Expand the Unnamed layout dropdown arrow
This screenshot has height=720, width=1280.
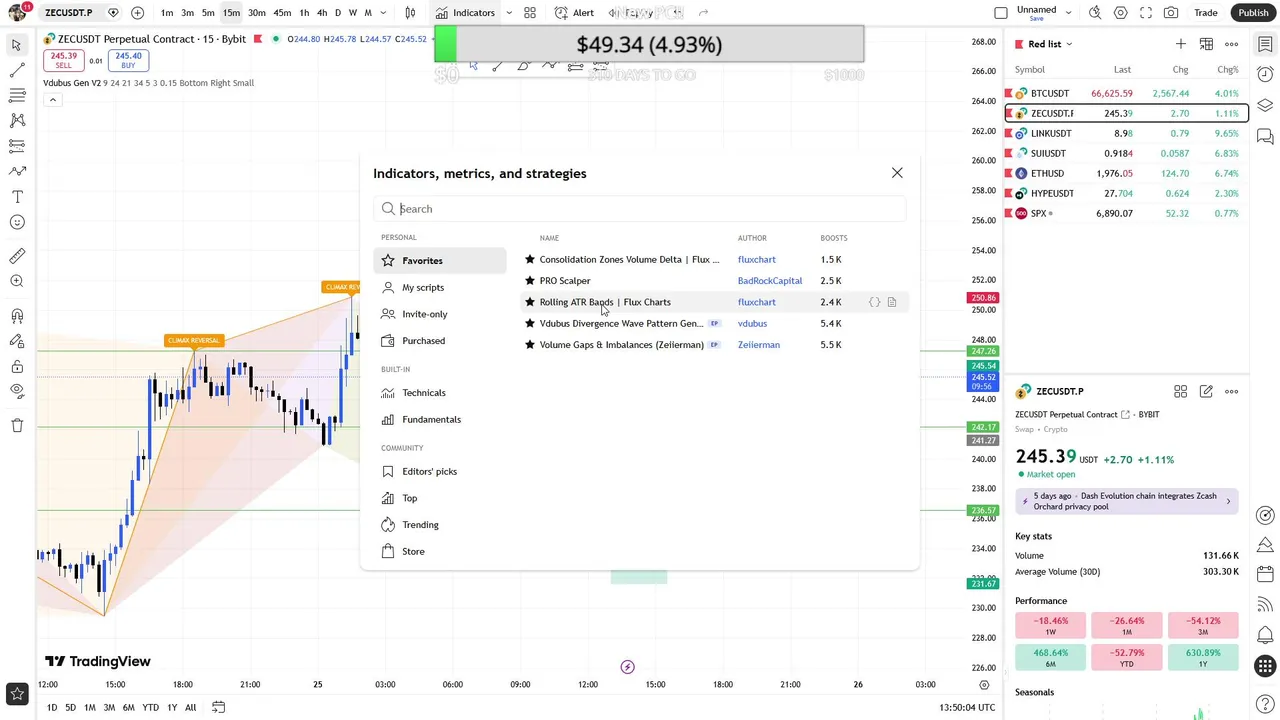coord(1069,13)
